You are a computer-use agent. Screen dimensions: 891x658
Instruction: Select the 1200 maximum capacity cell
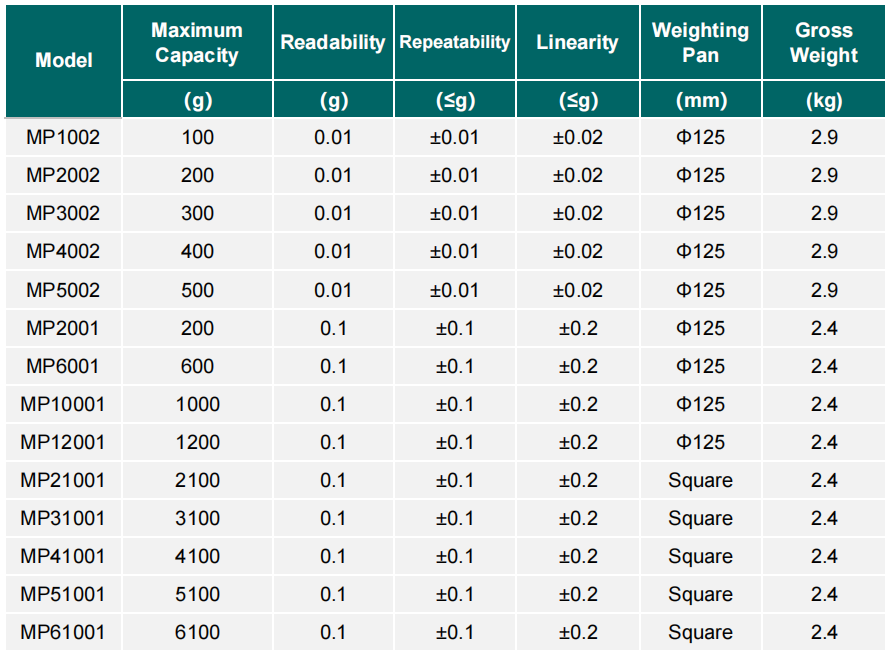click(x=197, y=442)
